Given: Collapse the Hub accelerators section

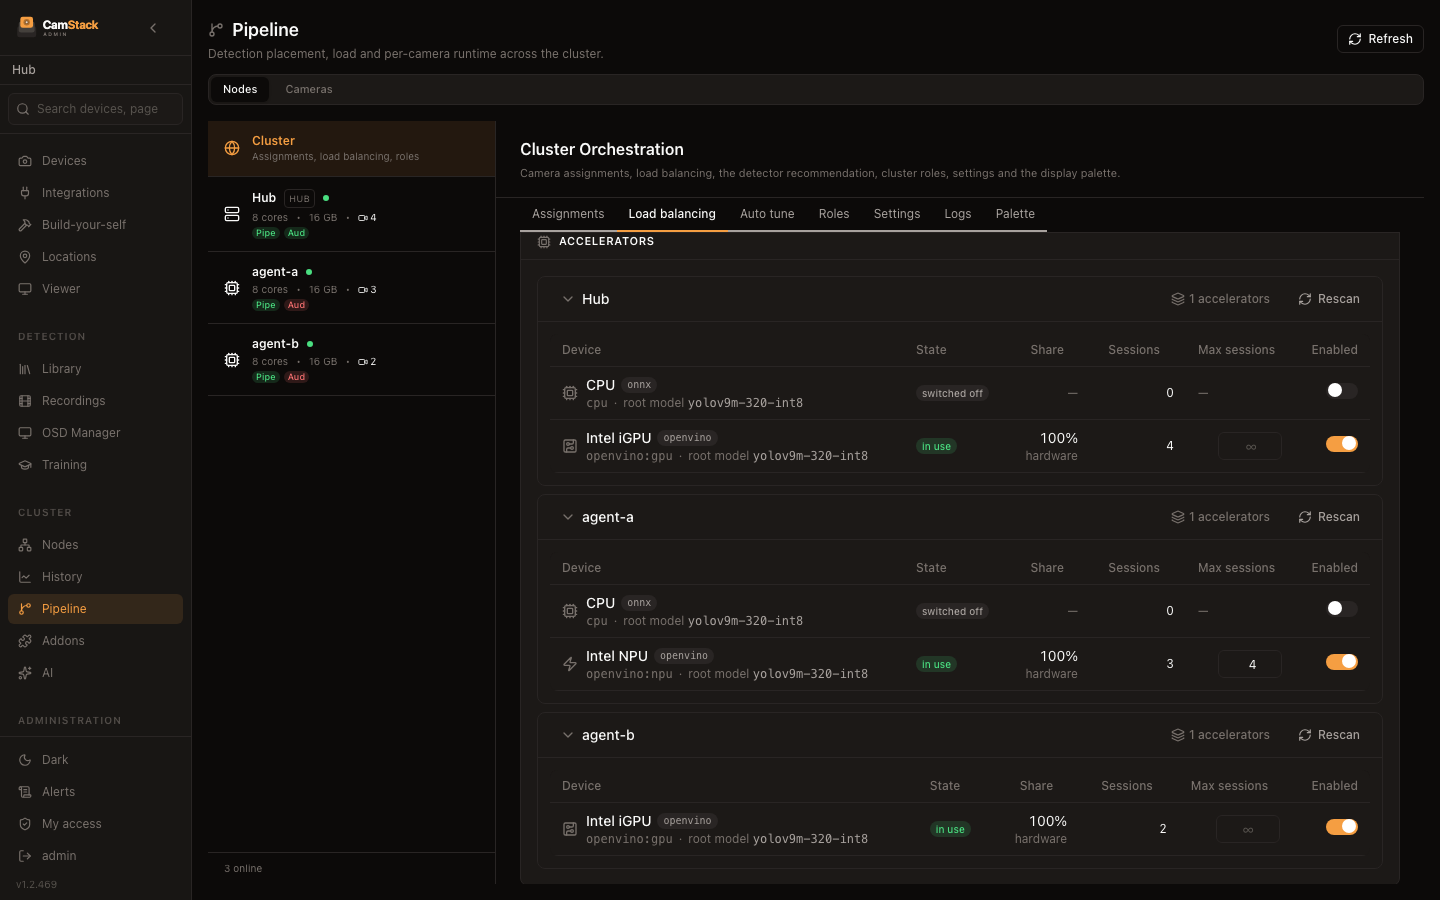Looking at the screenshot, I should pyautogui.click(x=568, y=299).
